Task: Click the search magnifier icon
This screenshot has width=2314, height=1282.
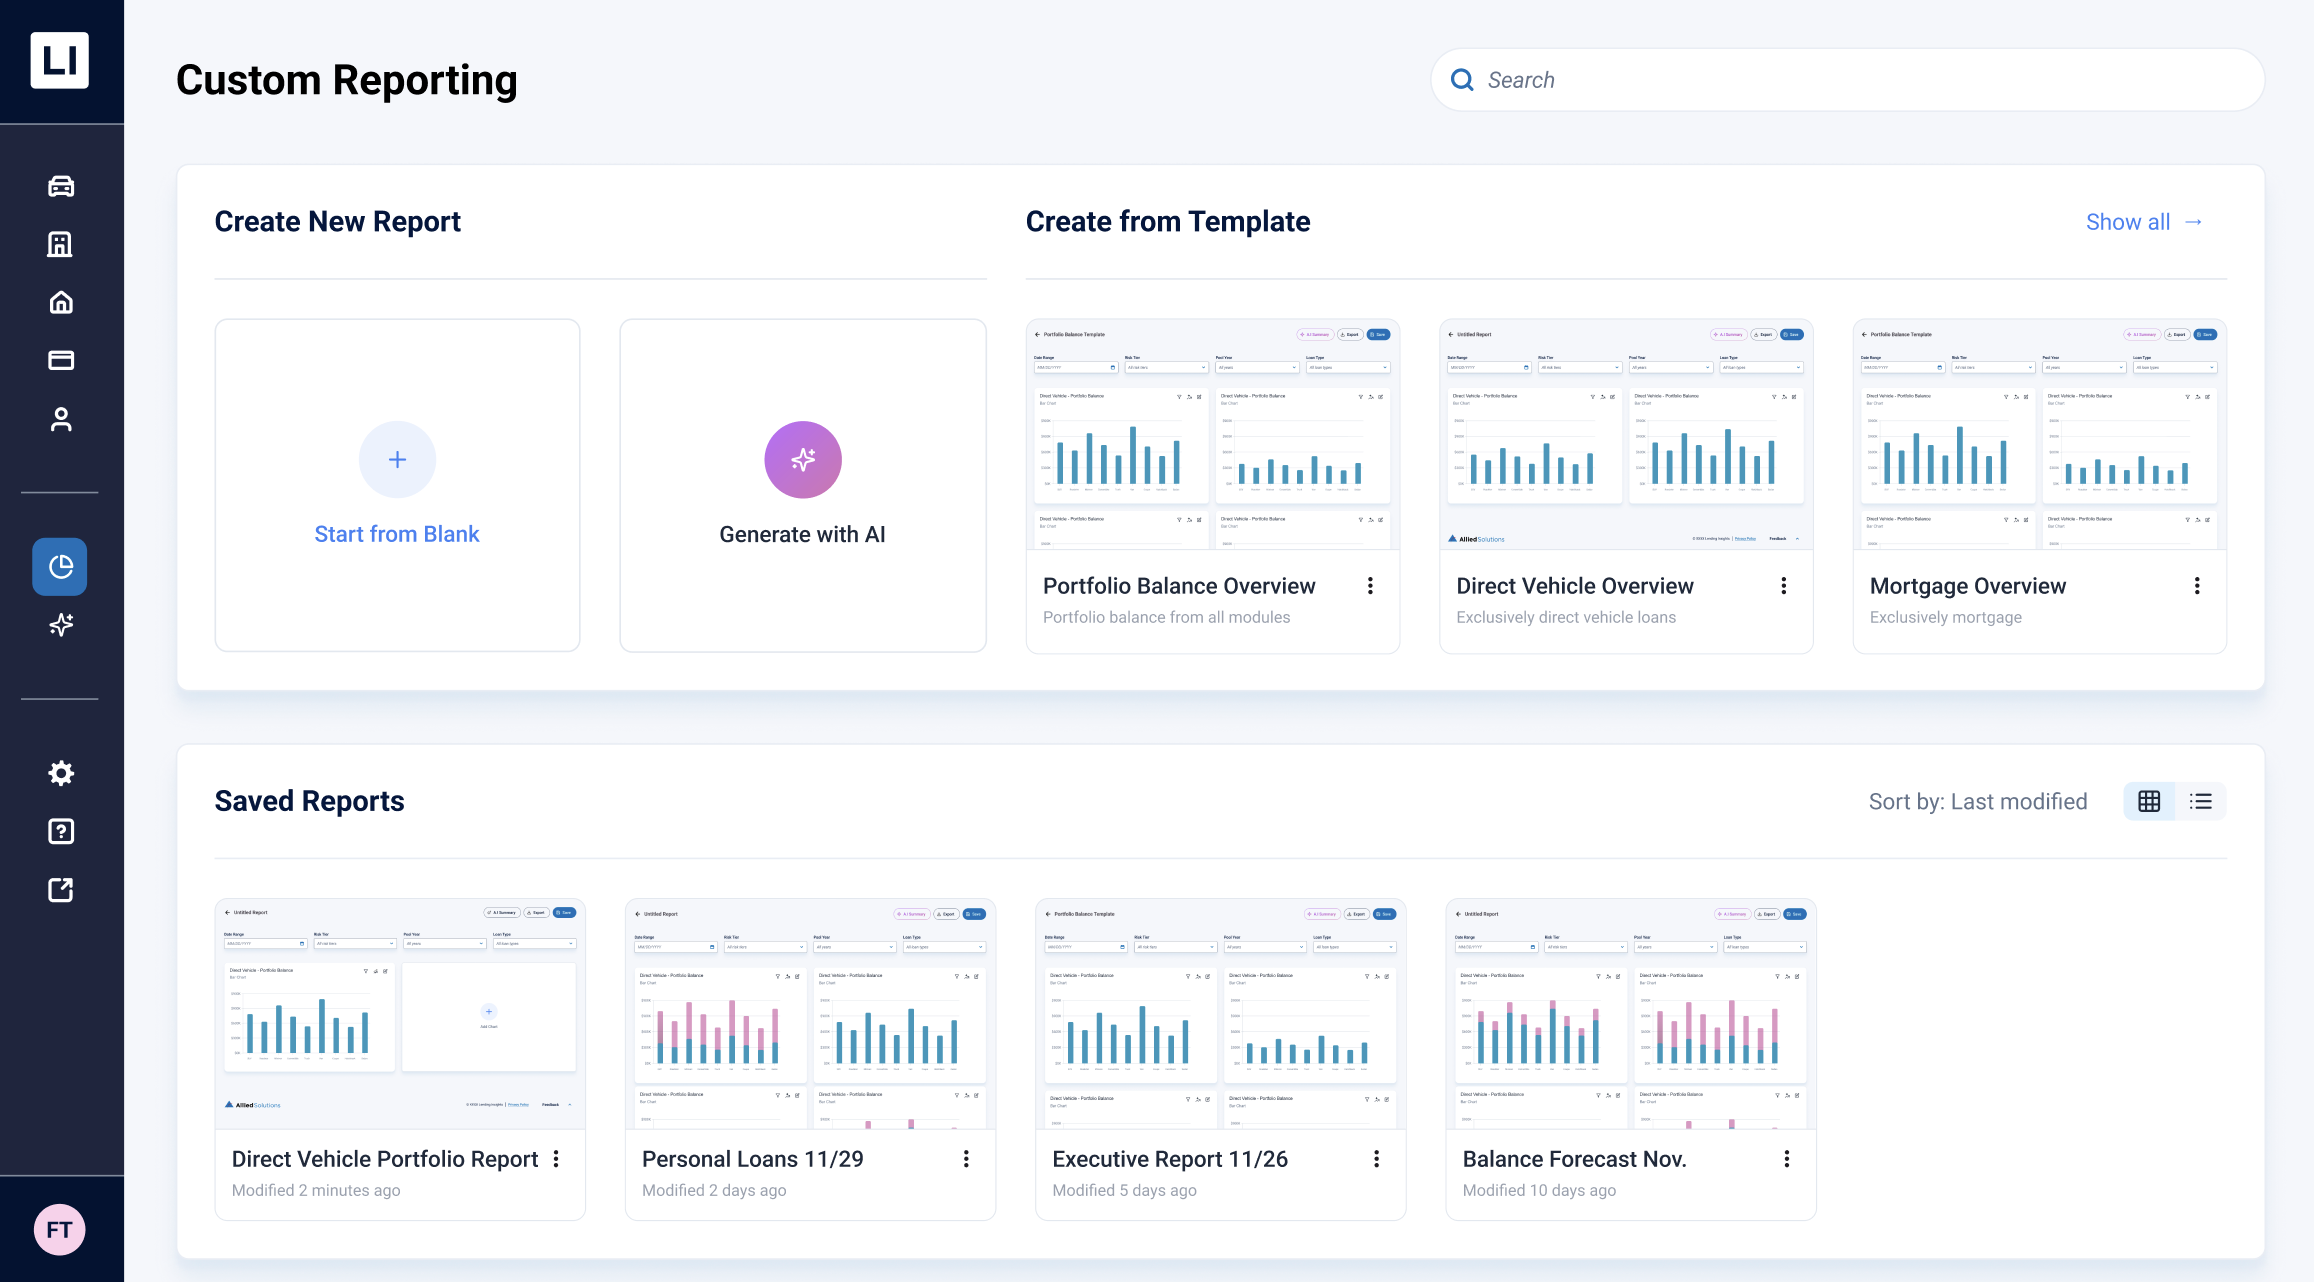Action: (1462, 80)
